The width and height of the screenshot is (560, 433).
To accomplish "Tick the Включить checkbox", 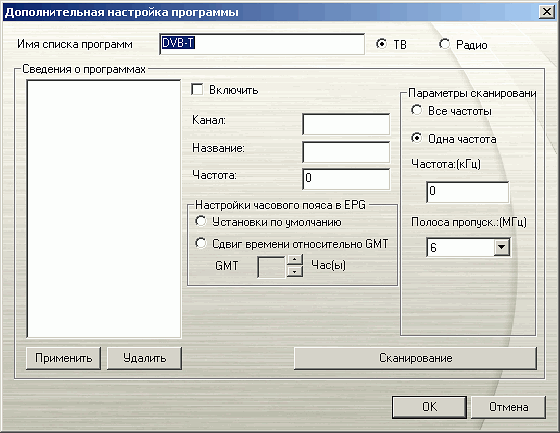I will point(197,89).
